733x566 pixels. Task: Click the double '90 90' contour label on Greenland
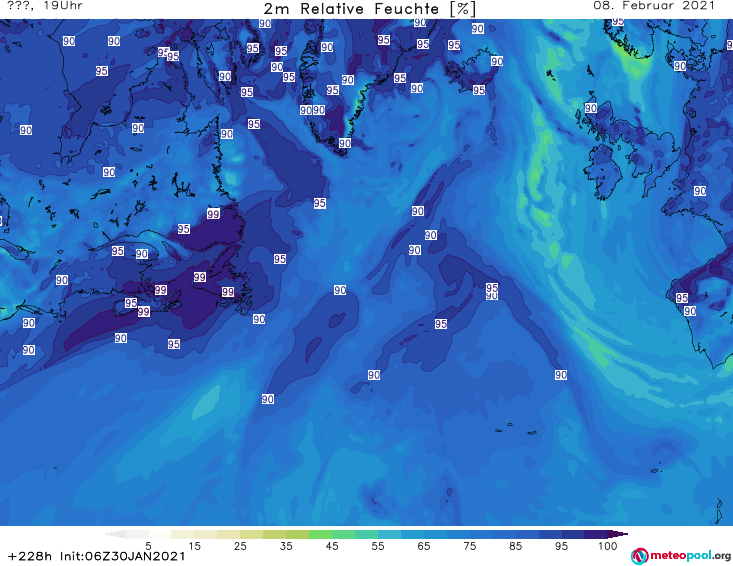click(x=312, y=110)
